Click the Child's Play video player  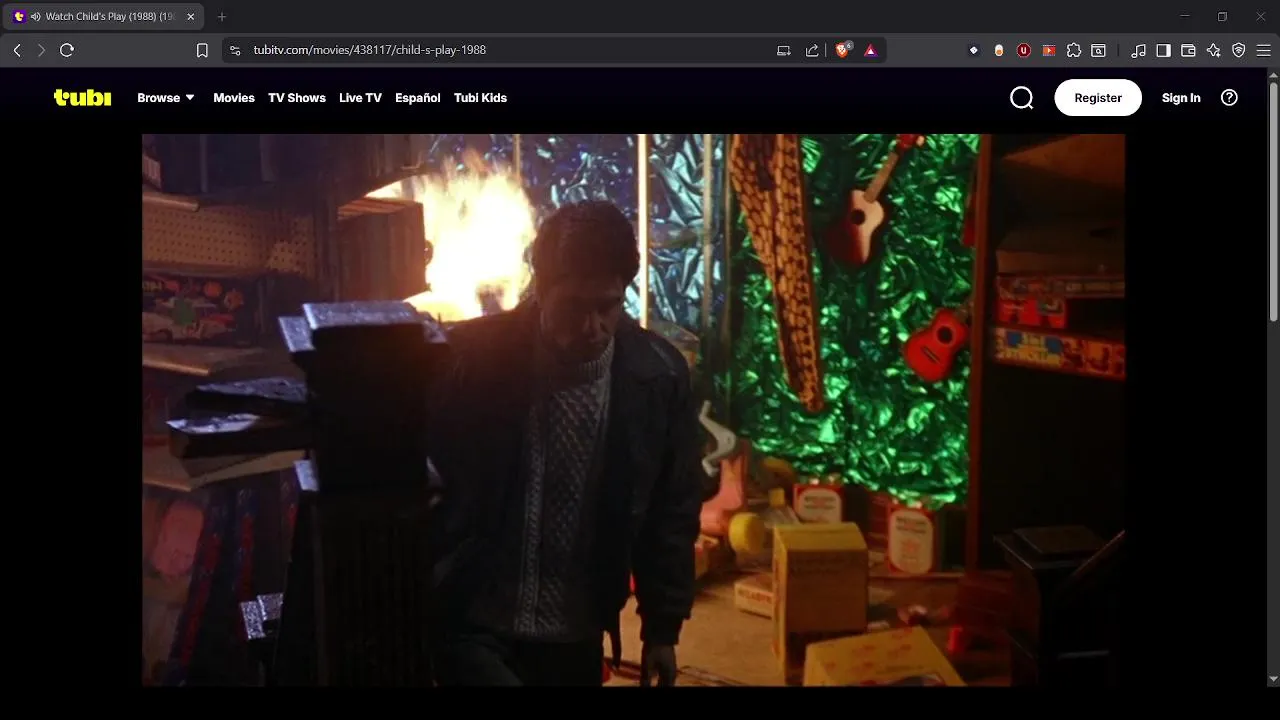(633, 410)
